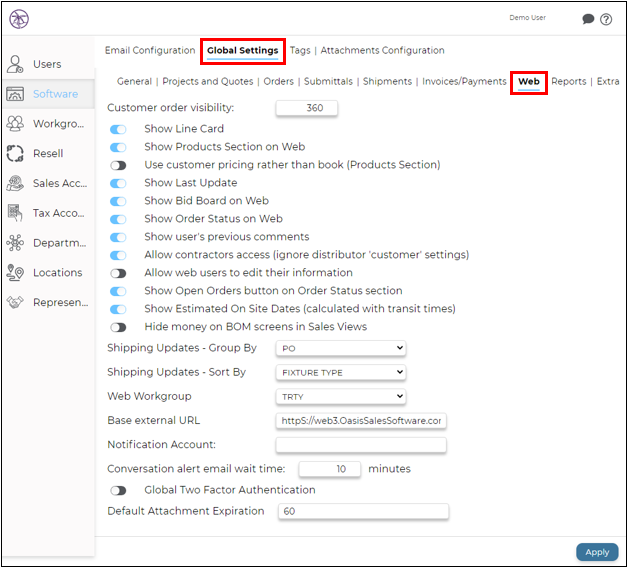Viewport: 630px width, 570px height.
Task: Enable customer pricing rather than book
Action: (x=118, y=165)
